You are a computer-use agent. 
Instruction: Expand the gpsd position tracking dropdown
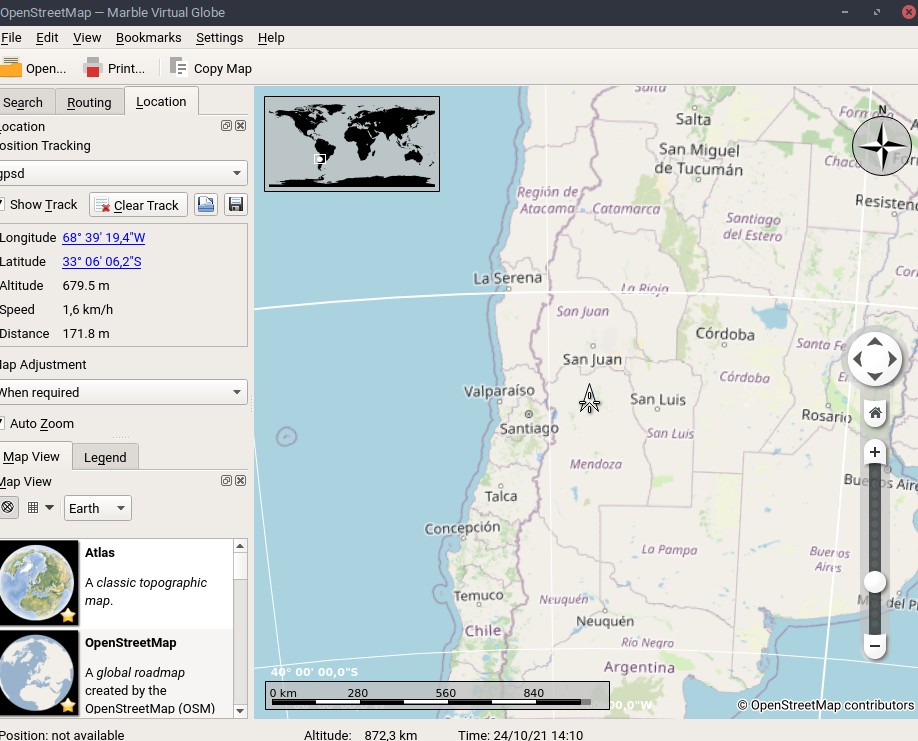pyautogui.click(x=122, y=173)
